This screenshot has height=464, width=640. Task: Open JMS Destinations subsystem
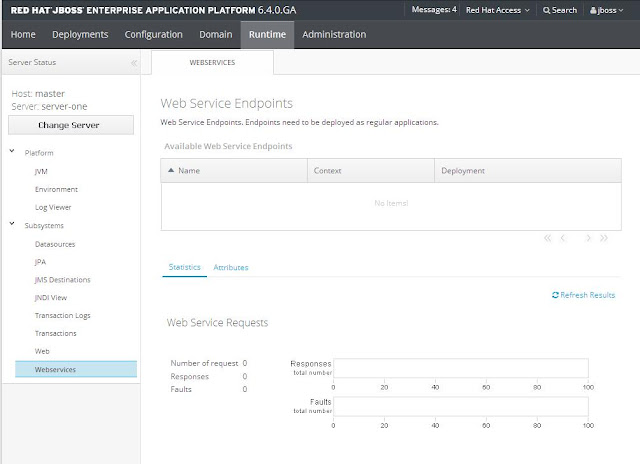point(62,280)
